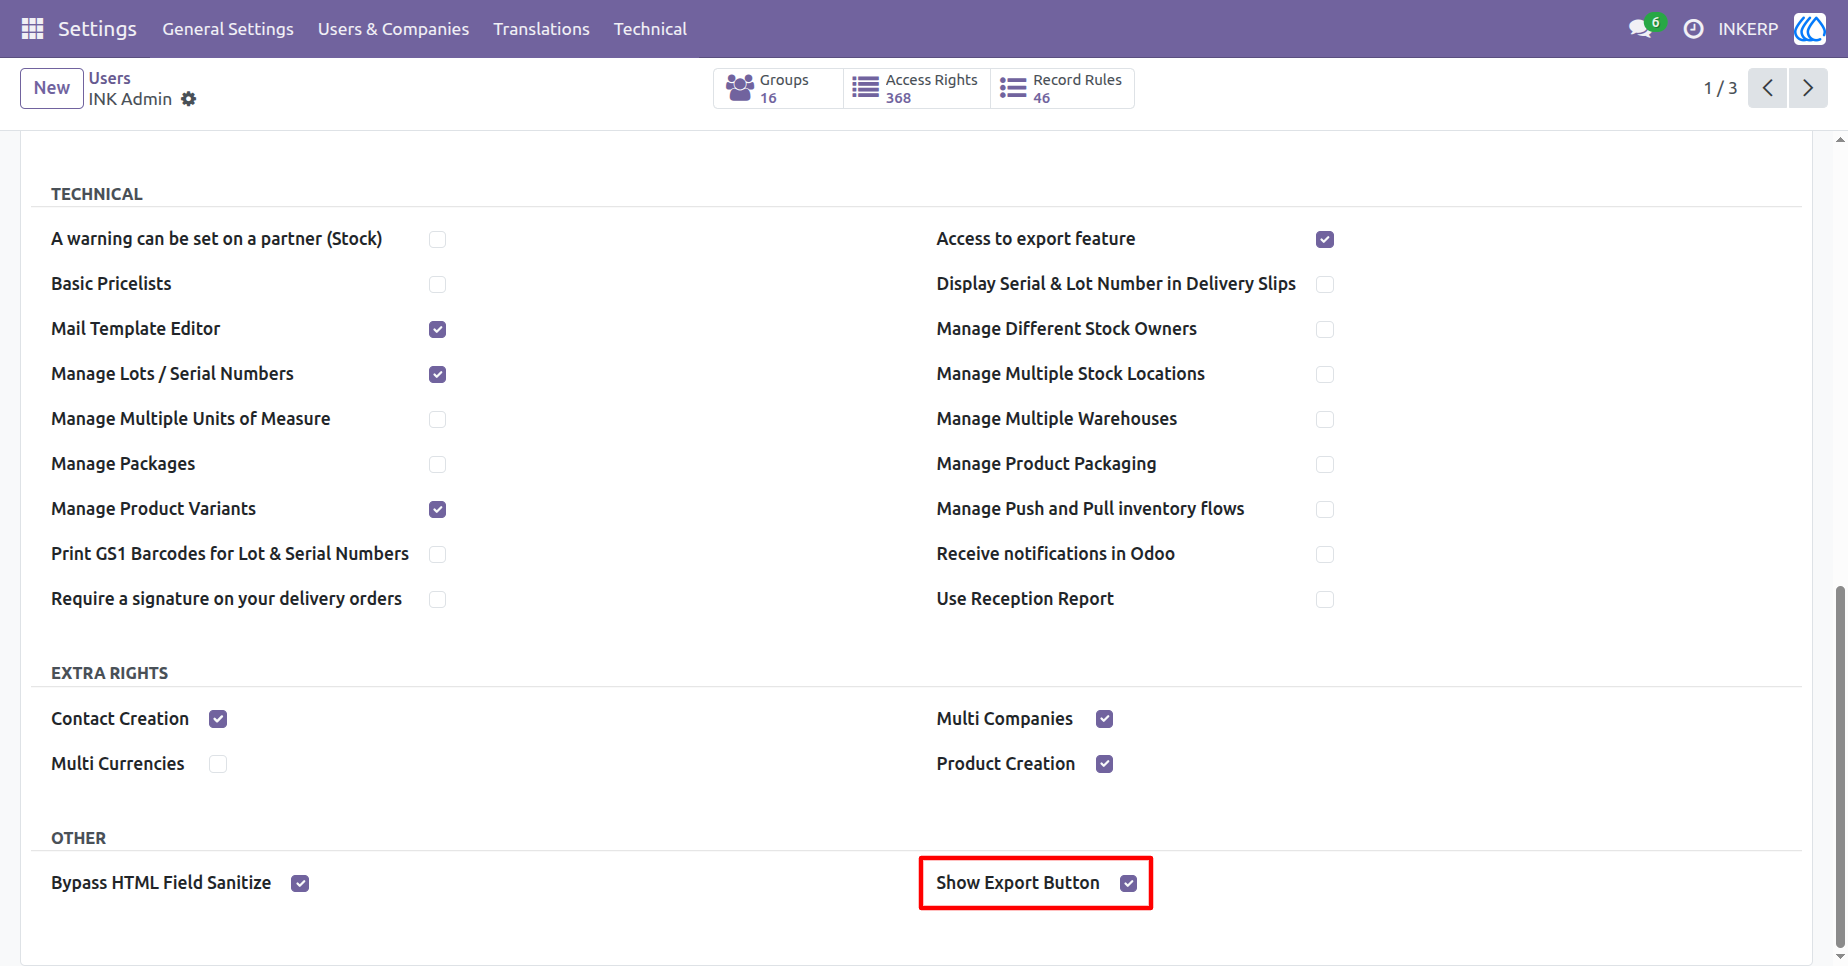
Task: Uncheck Product Creation checkbox
Action: [x=1104, y=764]
